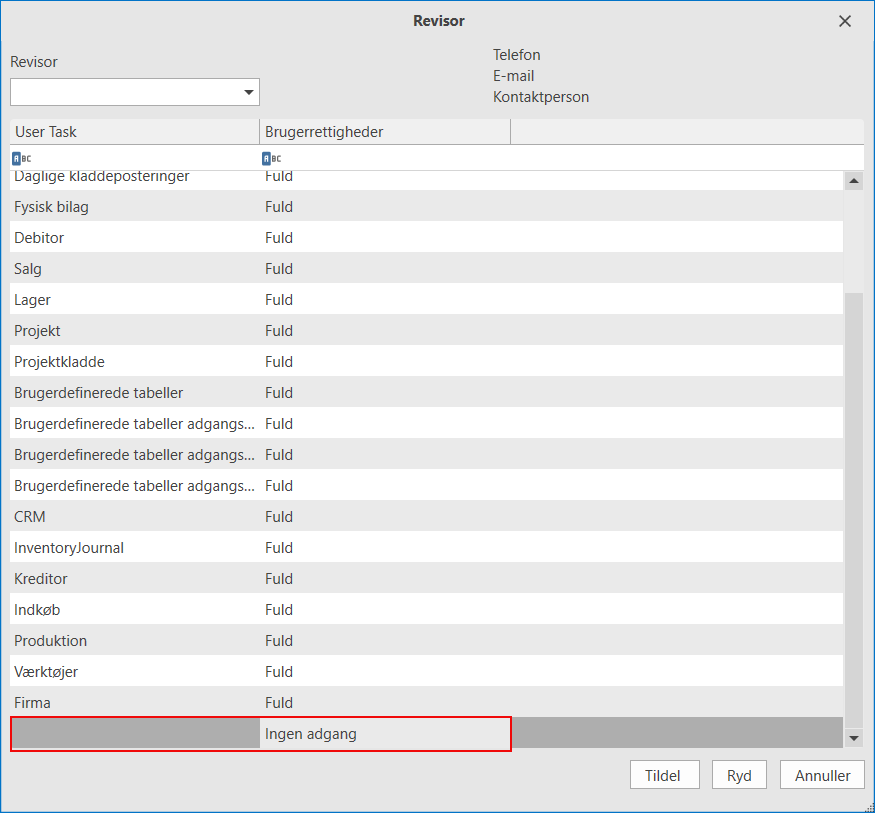Click Fuld permission for the Firma row

tap(279, 703)
